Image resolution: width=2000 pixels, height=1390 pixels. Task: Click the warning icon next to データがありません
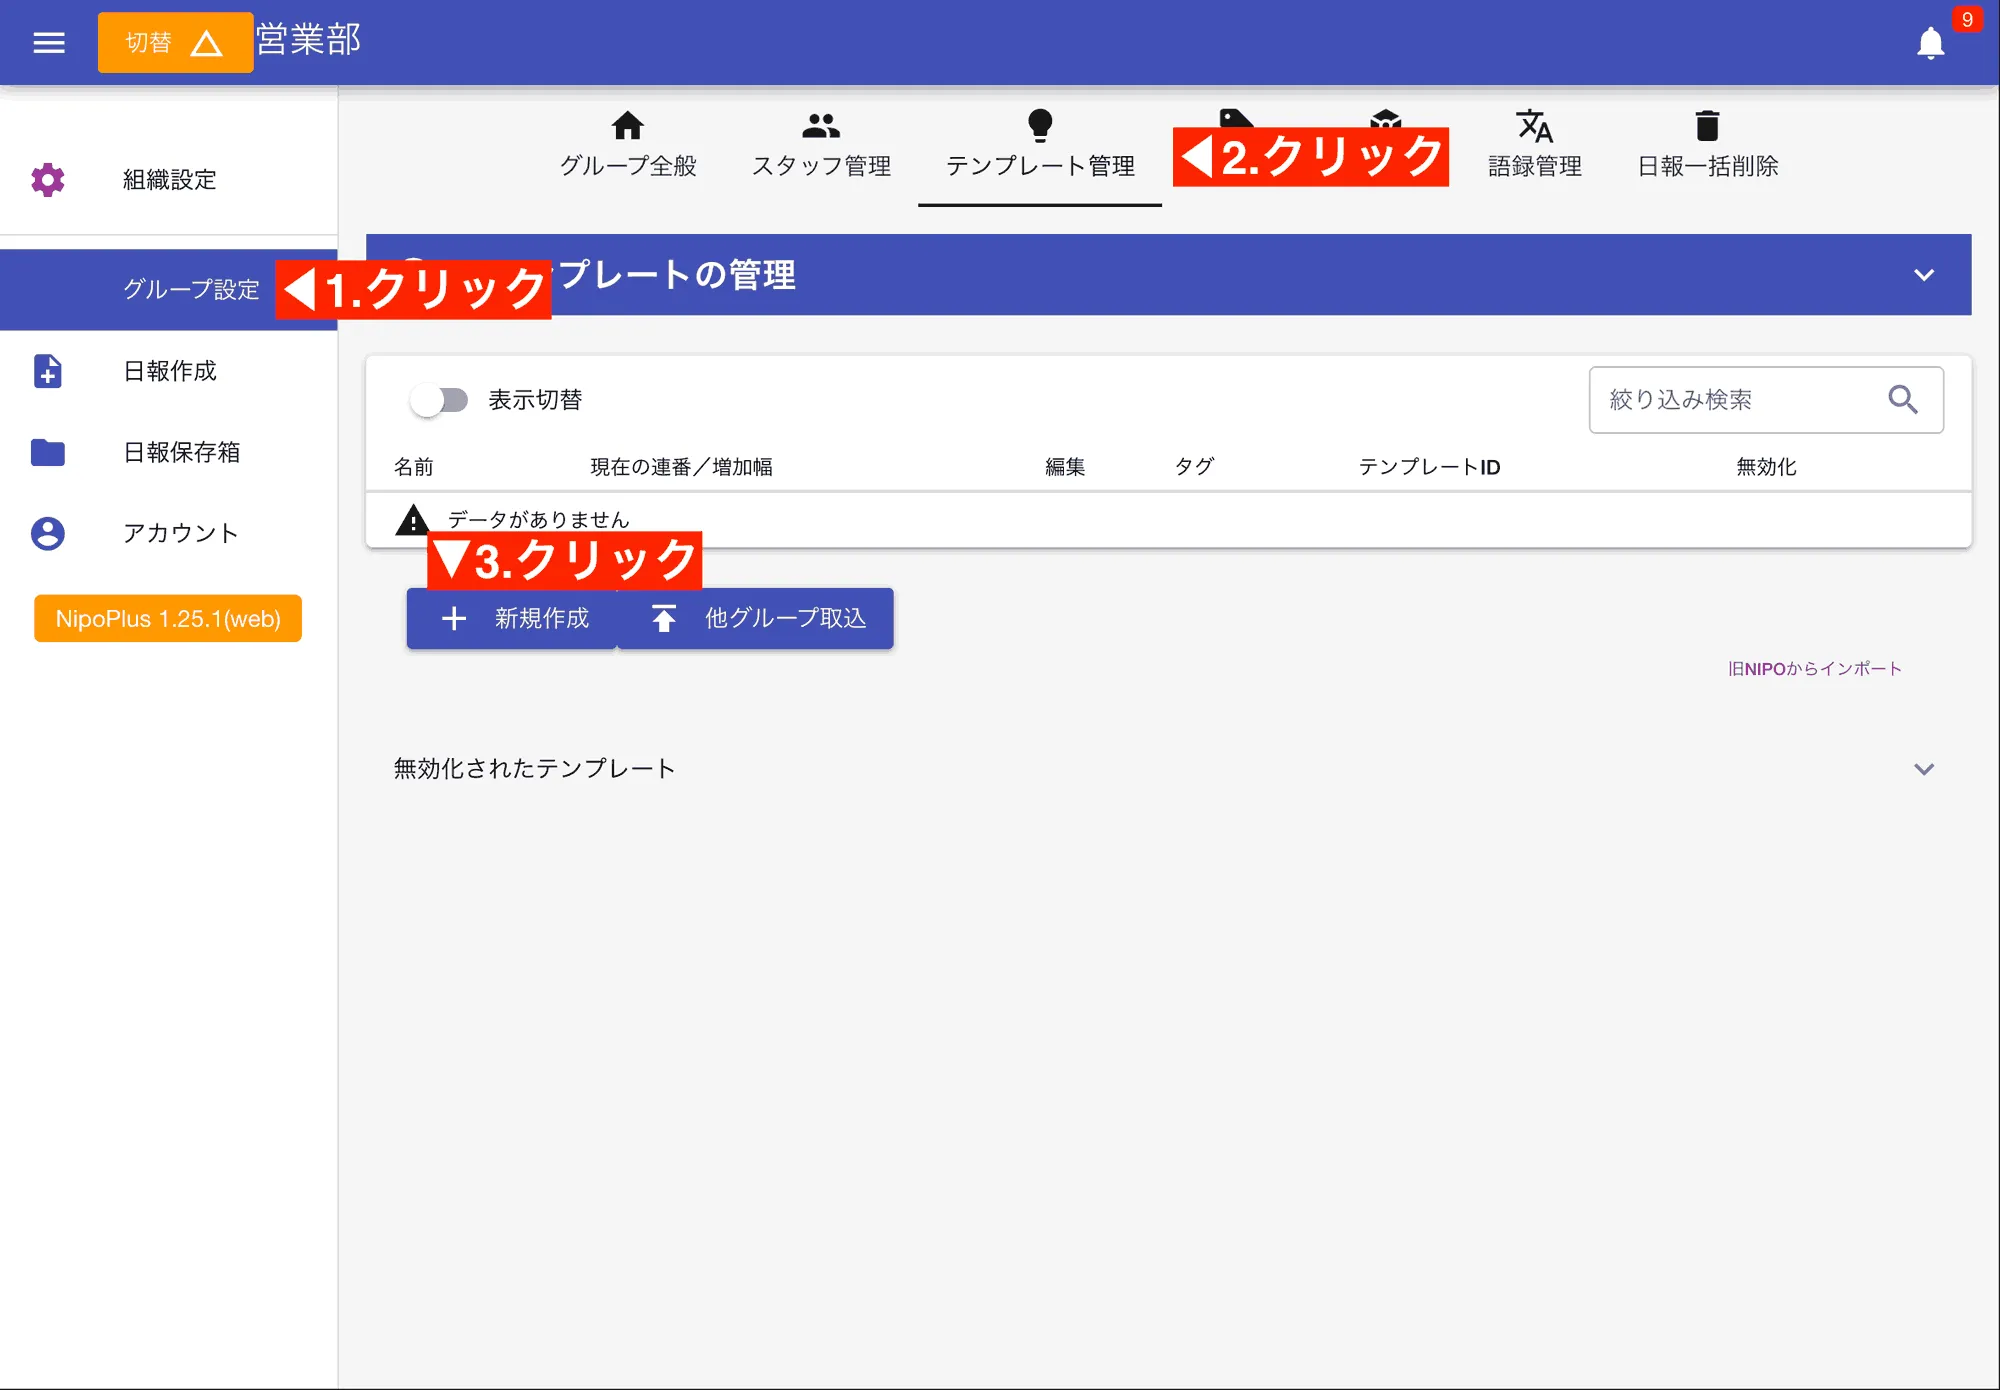pos(413,519)
